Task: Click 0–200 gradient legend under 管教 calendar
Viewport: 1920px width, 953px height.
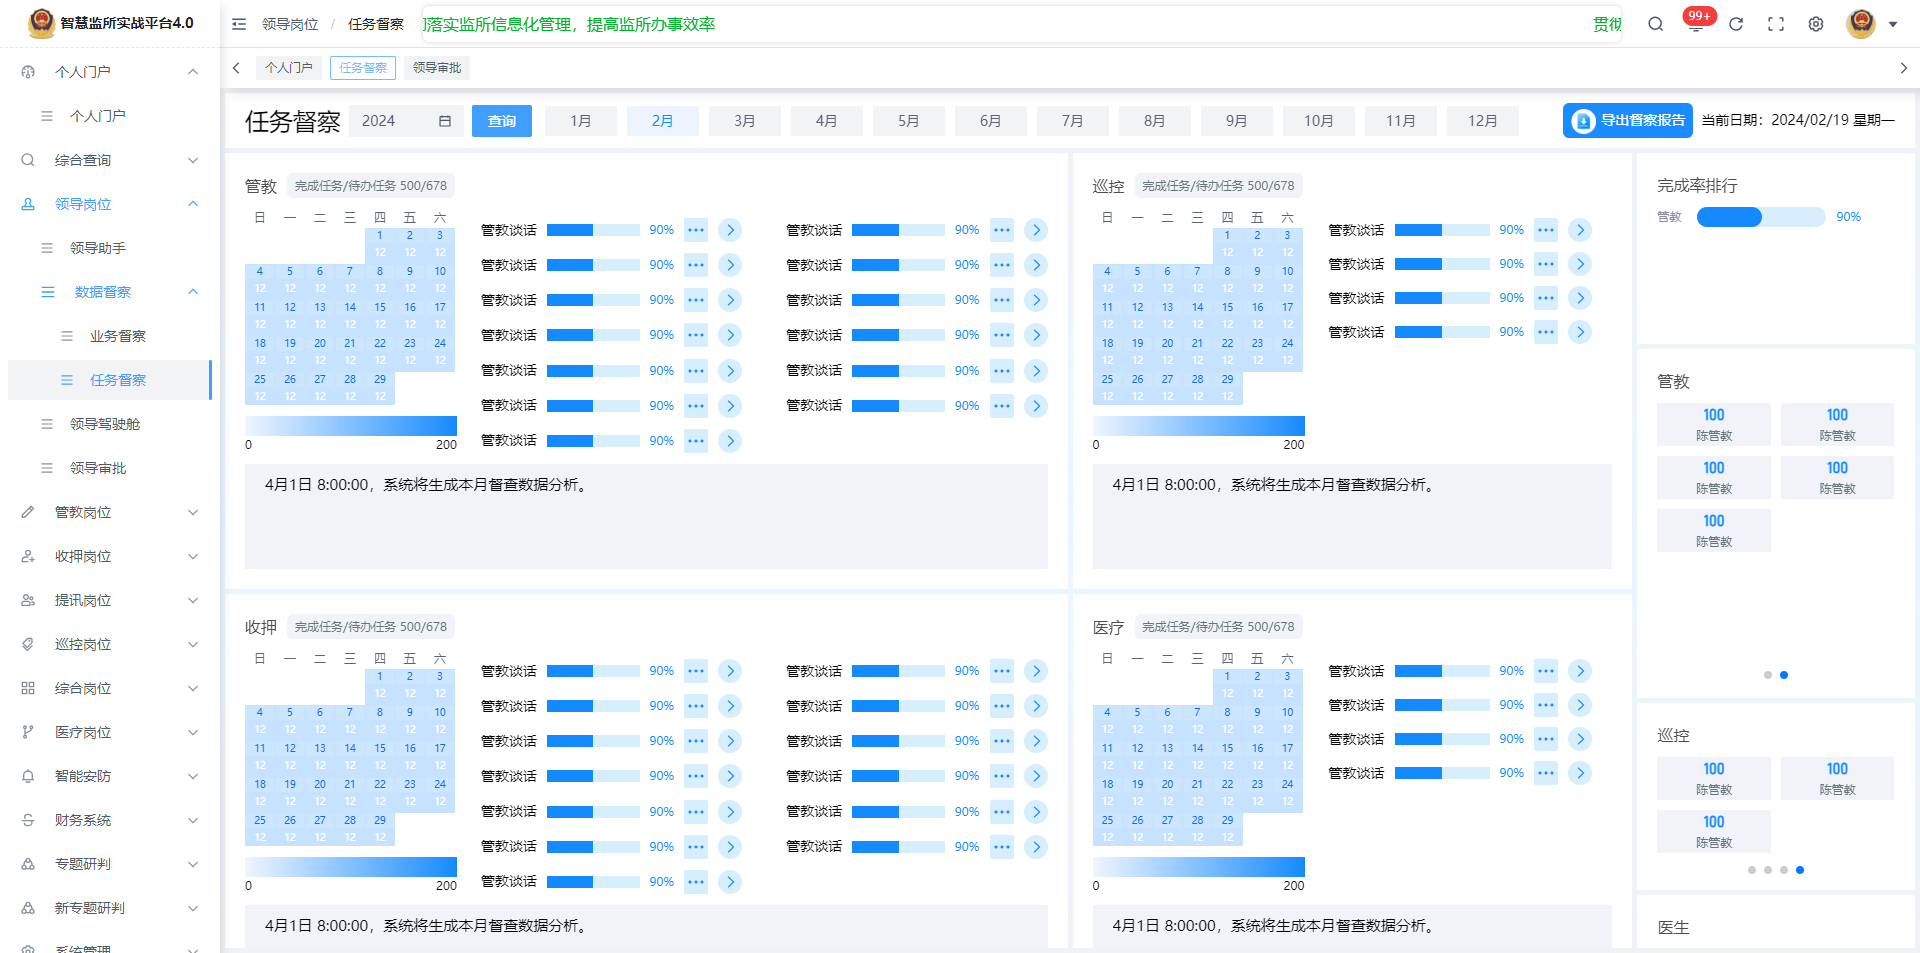Action: [351, 426]
